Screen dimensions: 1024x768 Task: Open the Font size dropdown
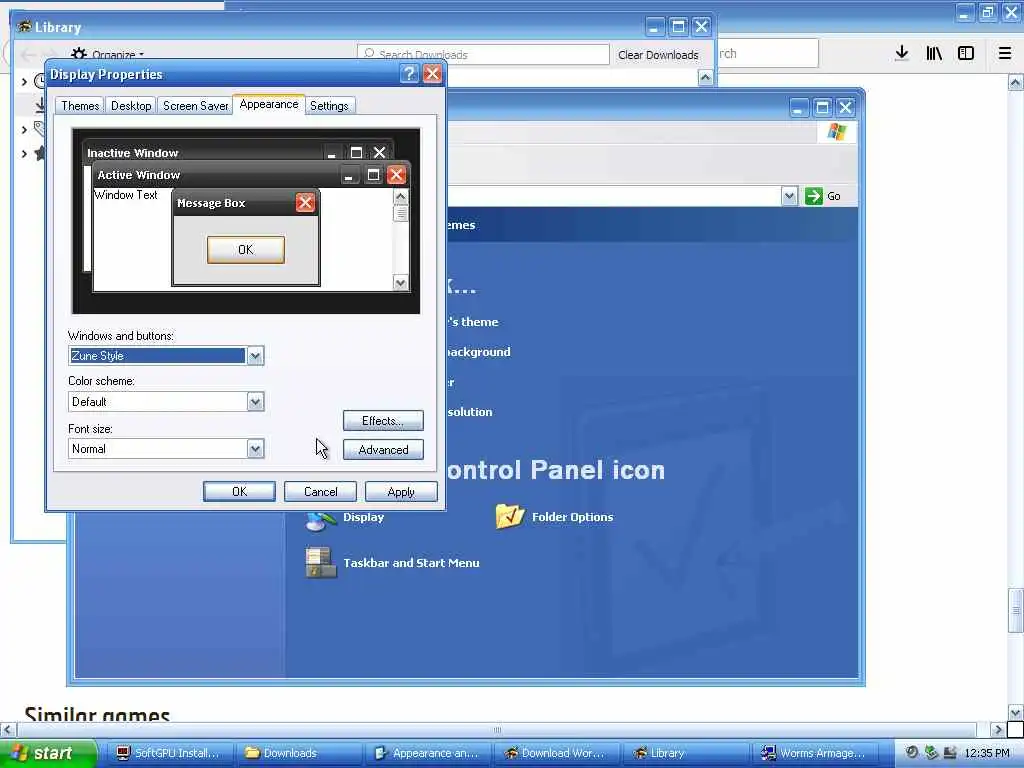click(x=255, y=449)
